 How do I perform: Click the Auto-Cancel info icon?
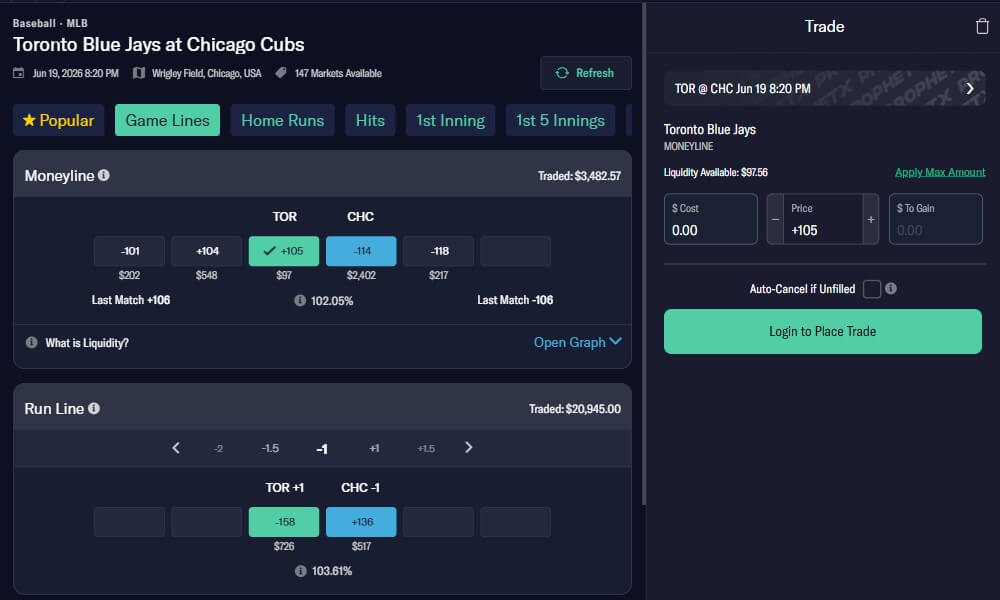(x=891, y=288)
